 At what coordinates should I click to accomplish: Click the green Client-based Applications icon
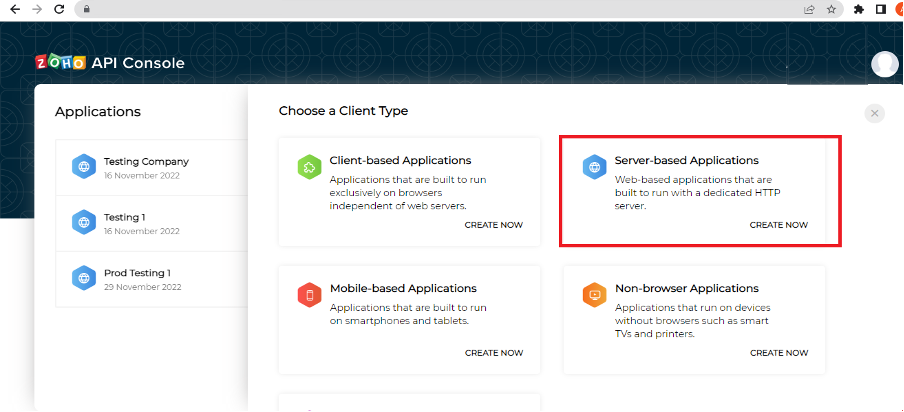click(x=309, y=168)
